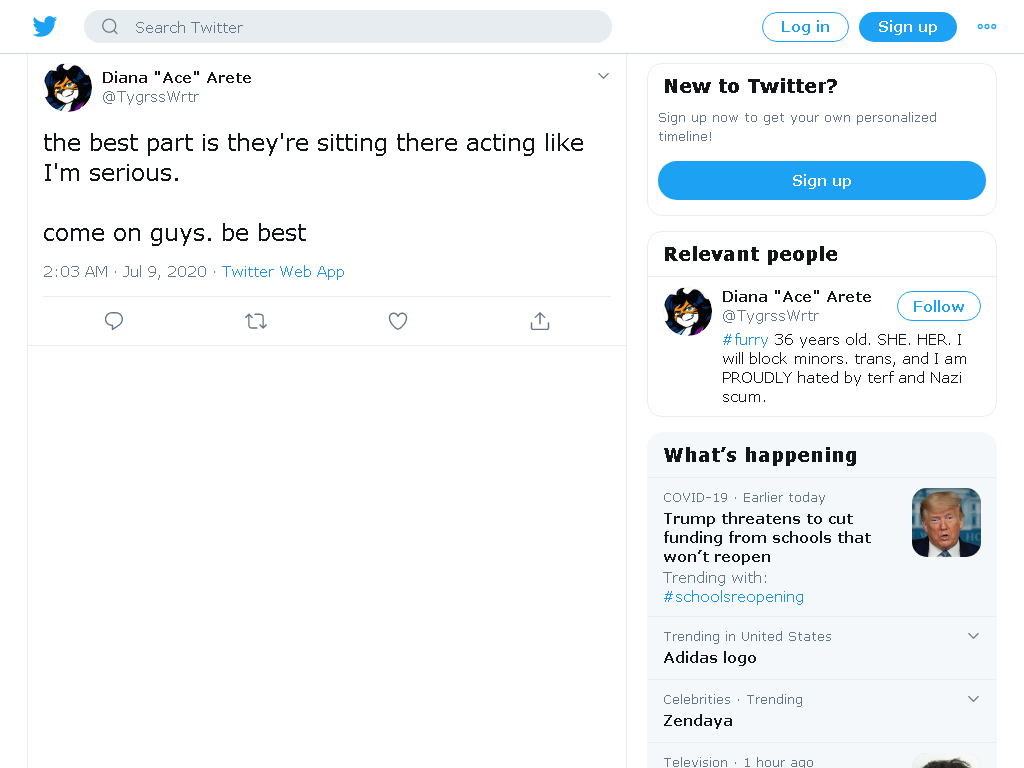Follow Diana "Ace" Arete

(x=938, y=306)
